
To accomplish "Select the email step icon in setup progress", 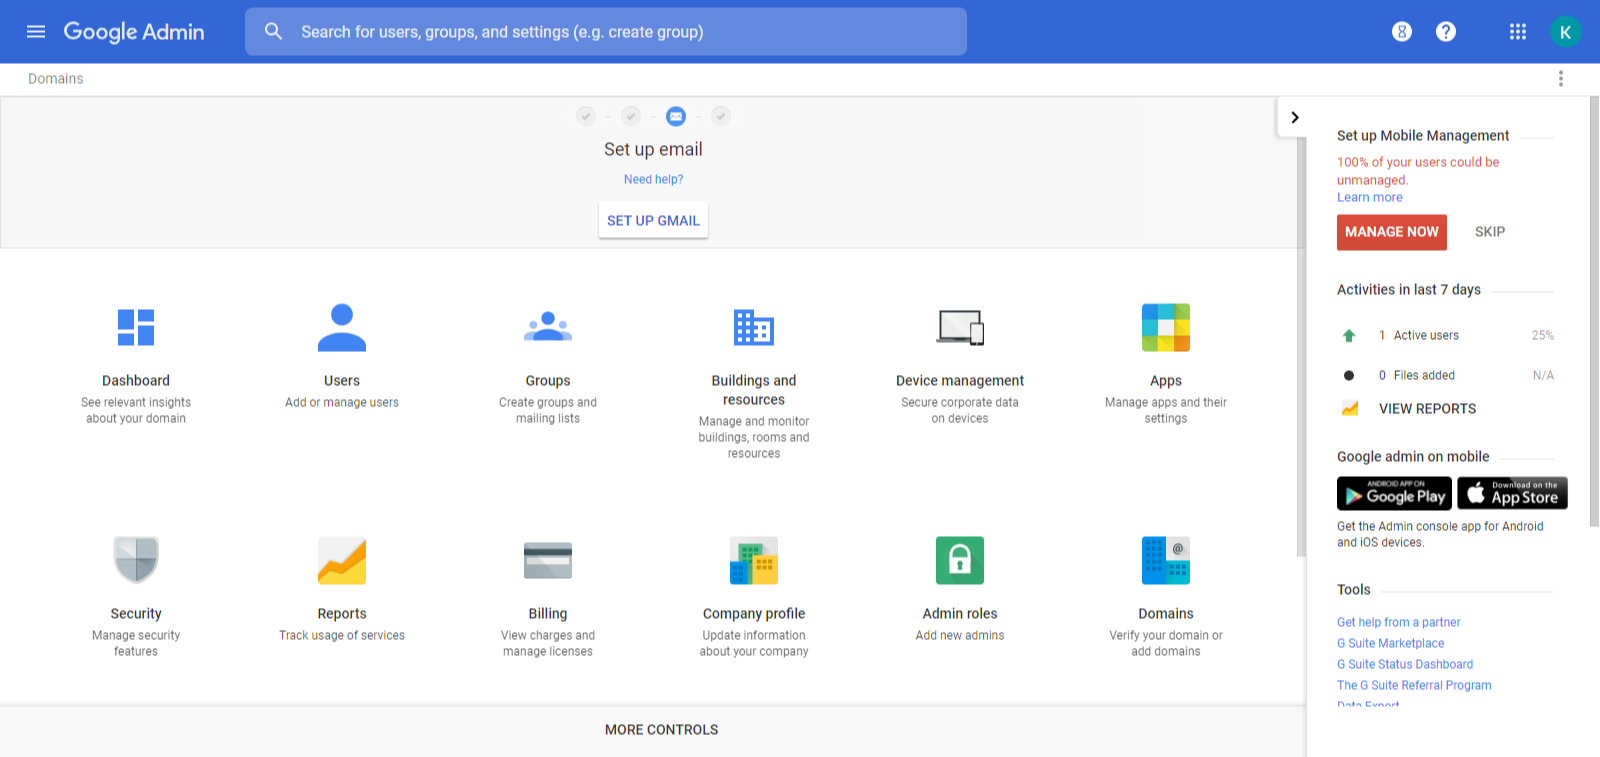I will (x=676, y=116).
